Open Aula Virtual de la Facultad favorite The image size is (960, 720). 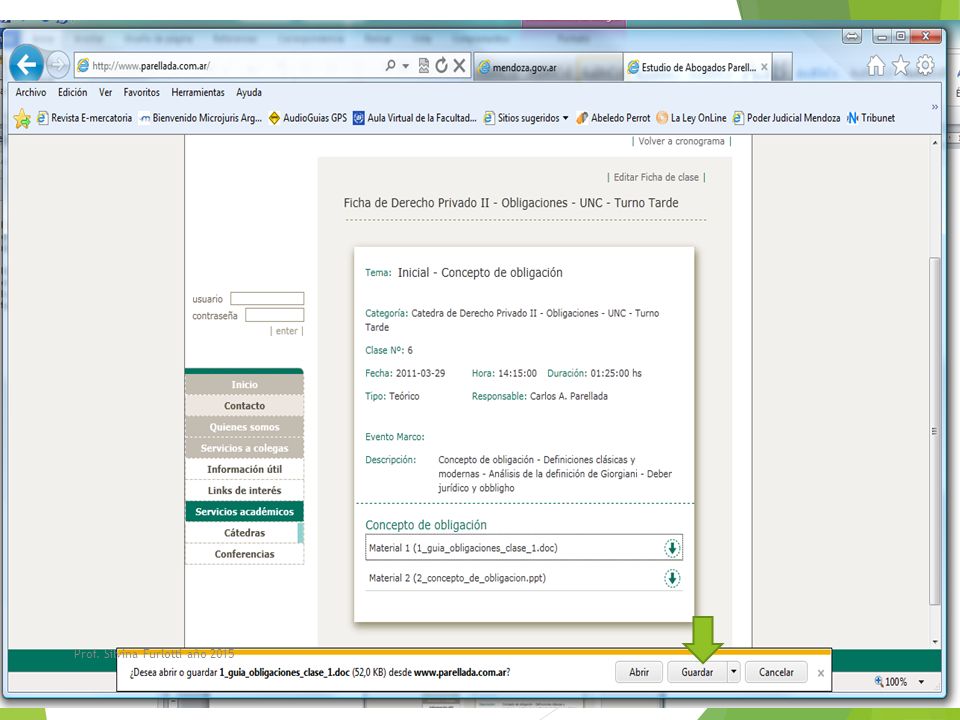tap(414, 118)
